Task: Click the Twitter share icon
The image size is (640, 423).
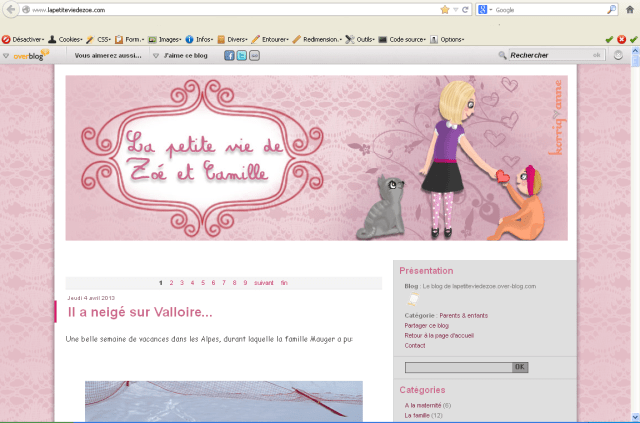Action: [241, 55]
